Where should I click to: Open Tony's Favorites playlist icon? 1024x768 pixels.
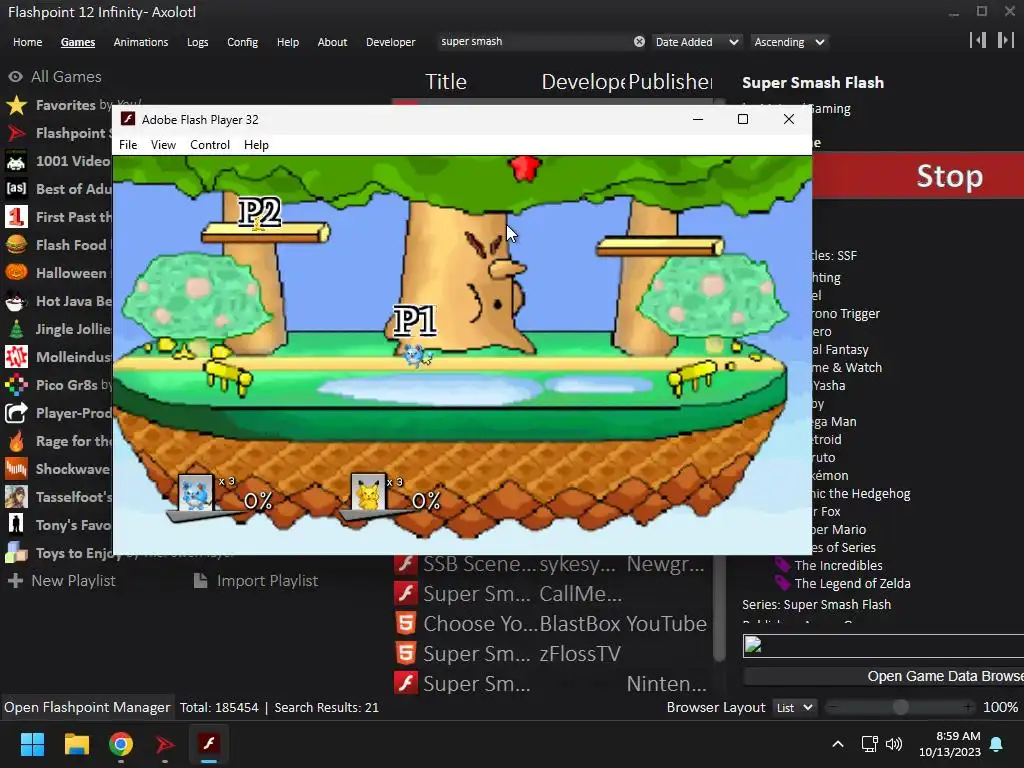click(16, 524)
